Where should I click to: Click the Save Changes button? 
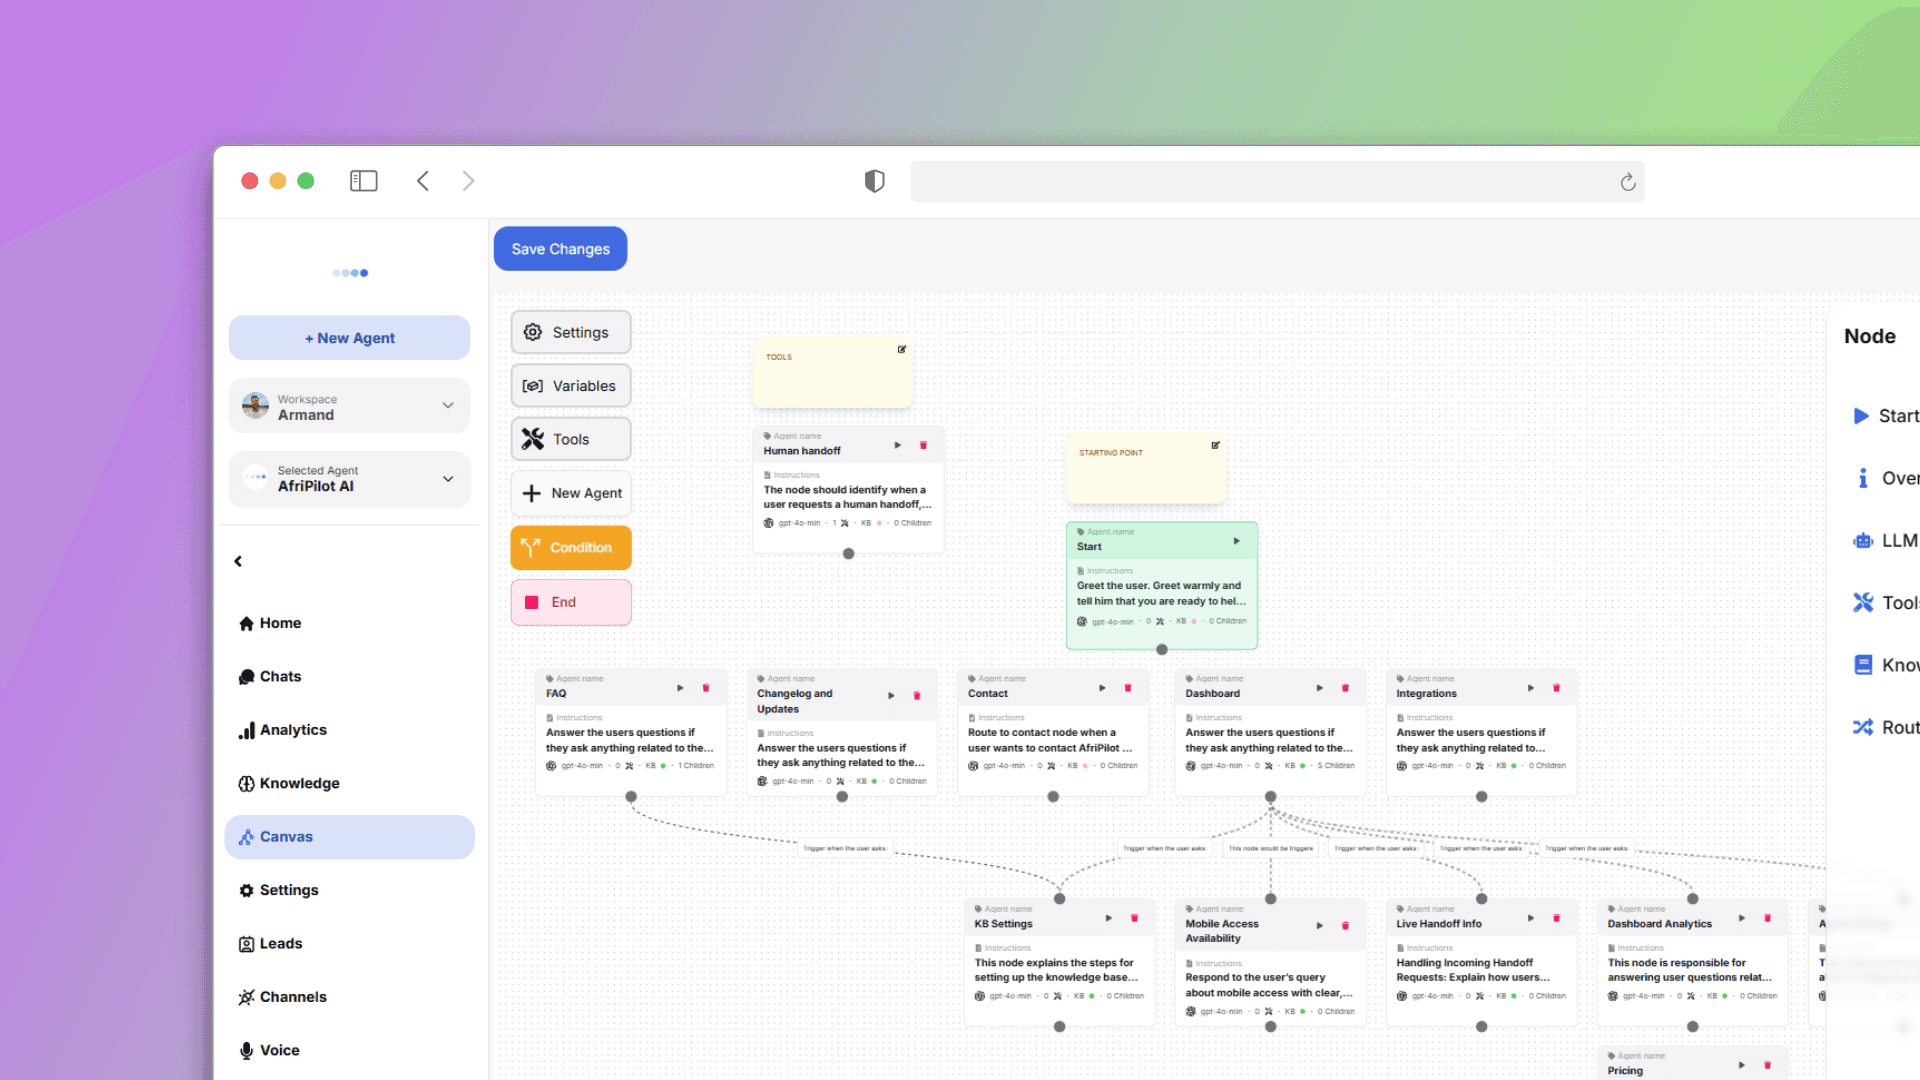click(560, 249)
